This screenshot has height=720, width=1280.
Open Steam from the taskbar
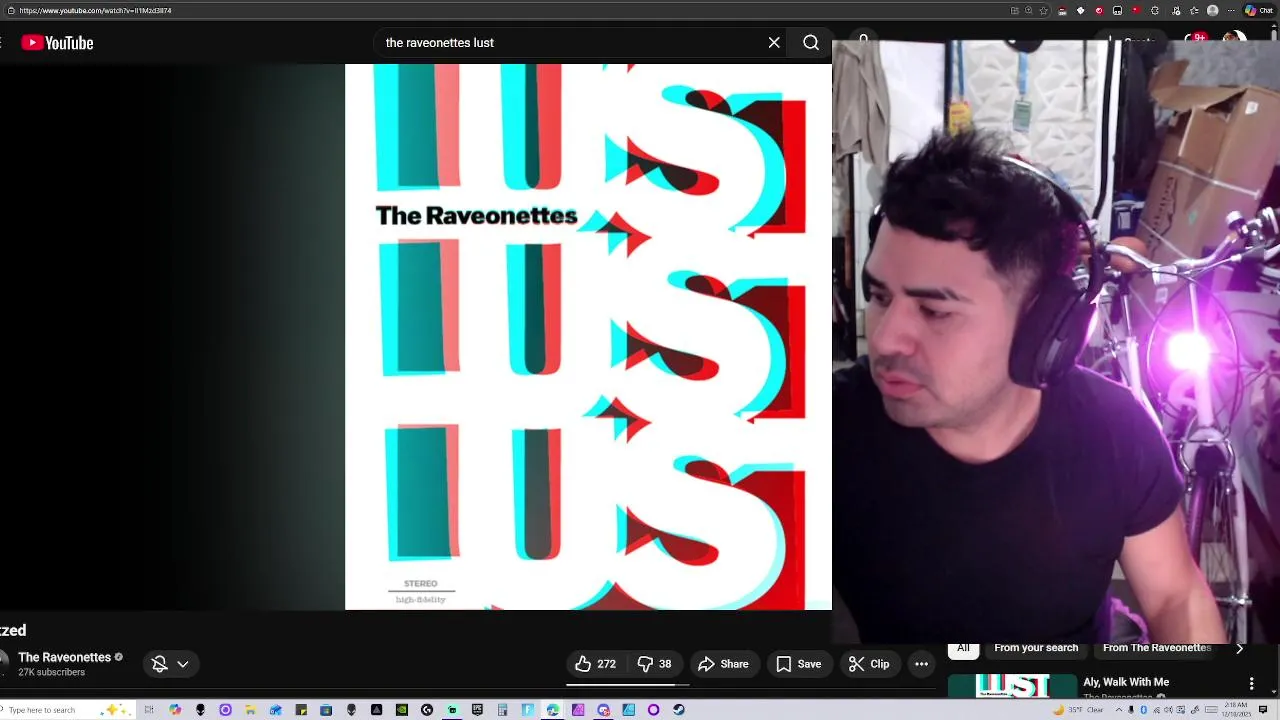(x=679, y=710)
